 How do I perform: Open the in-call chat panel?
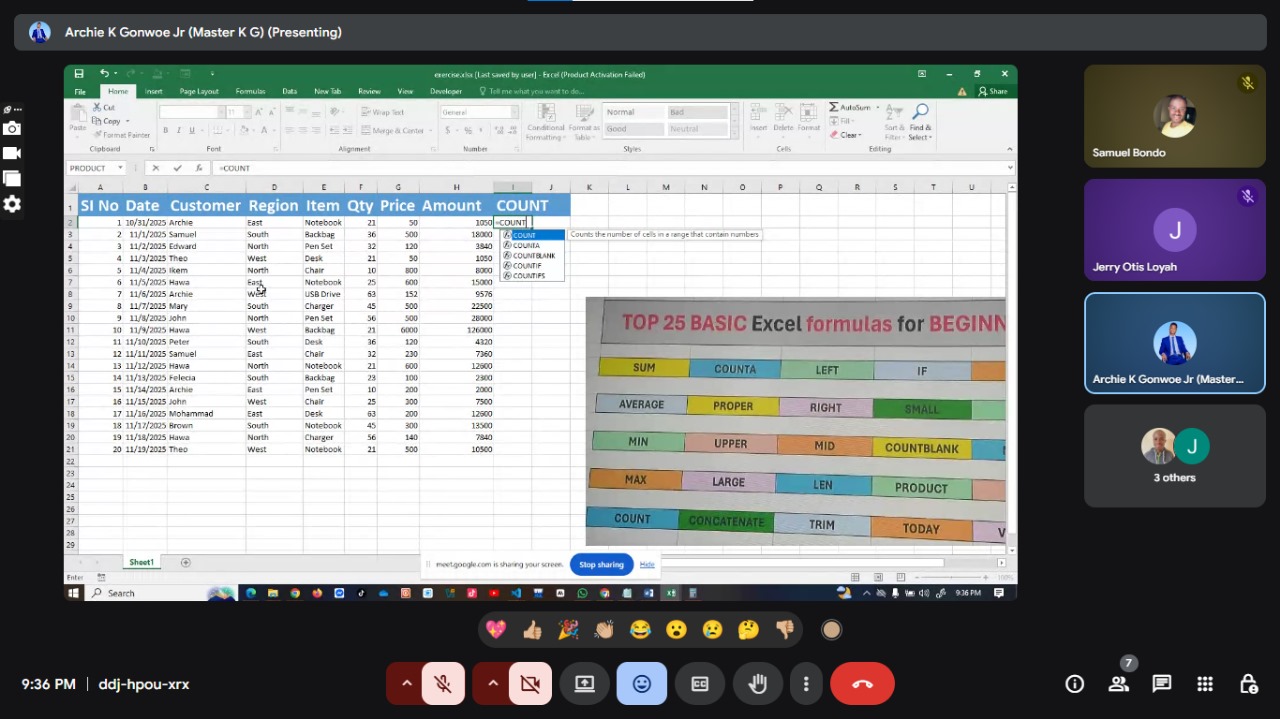[1161, 684]
